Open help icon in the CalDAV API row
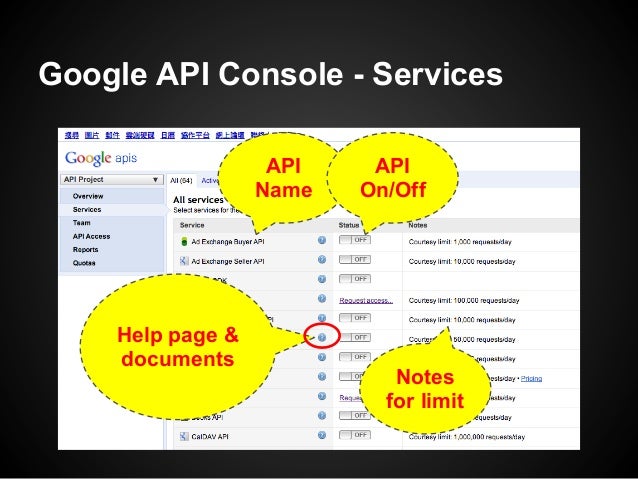 click(322, 435)
